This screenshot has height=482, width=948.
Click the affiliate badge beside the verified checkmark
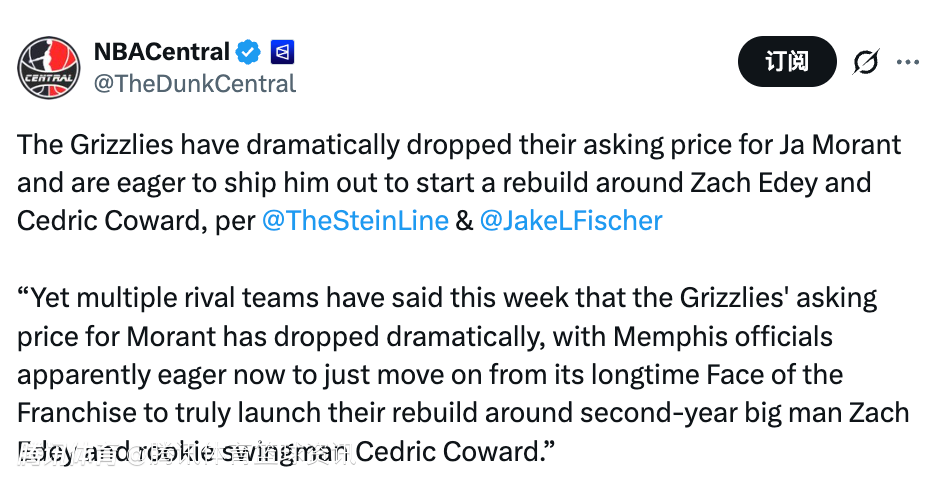click(x=281, y=51)
